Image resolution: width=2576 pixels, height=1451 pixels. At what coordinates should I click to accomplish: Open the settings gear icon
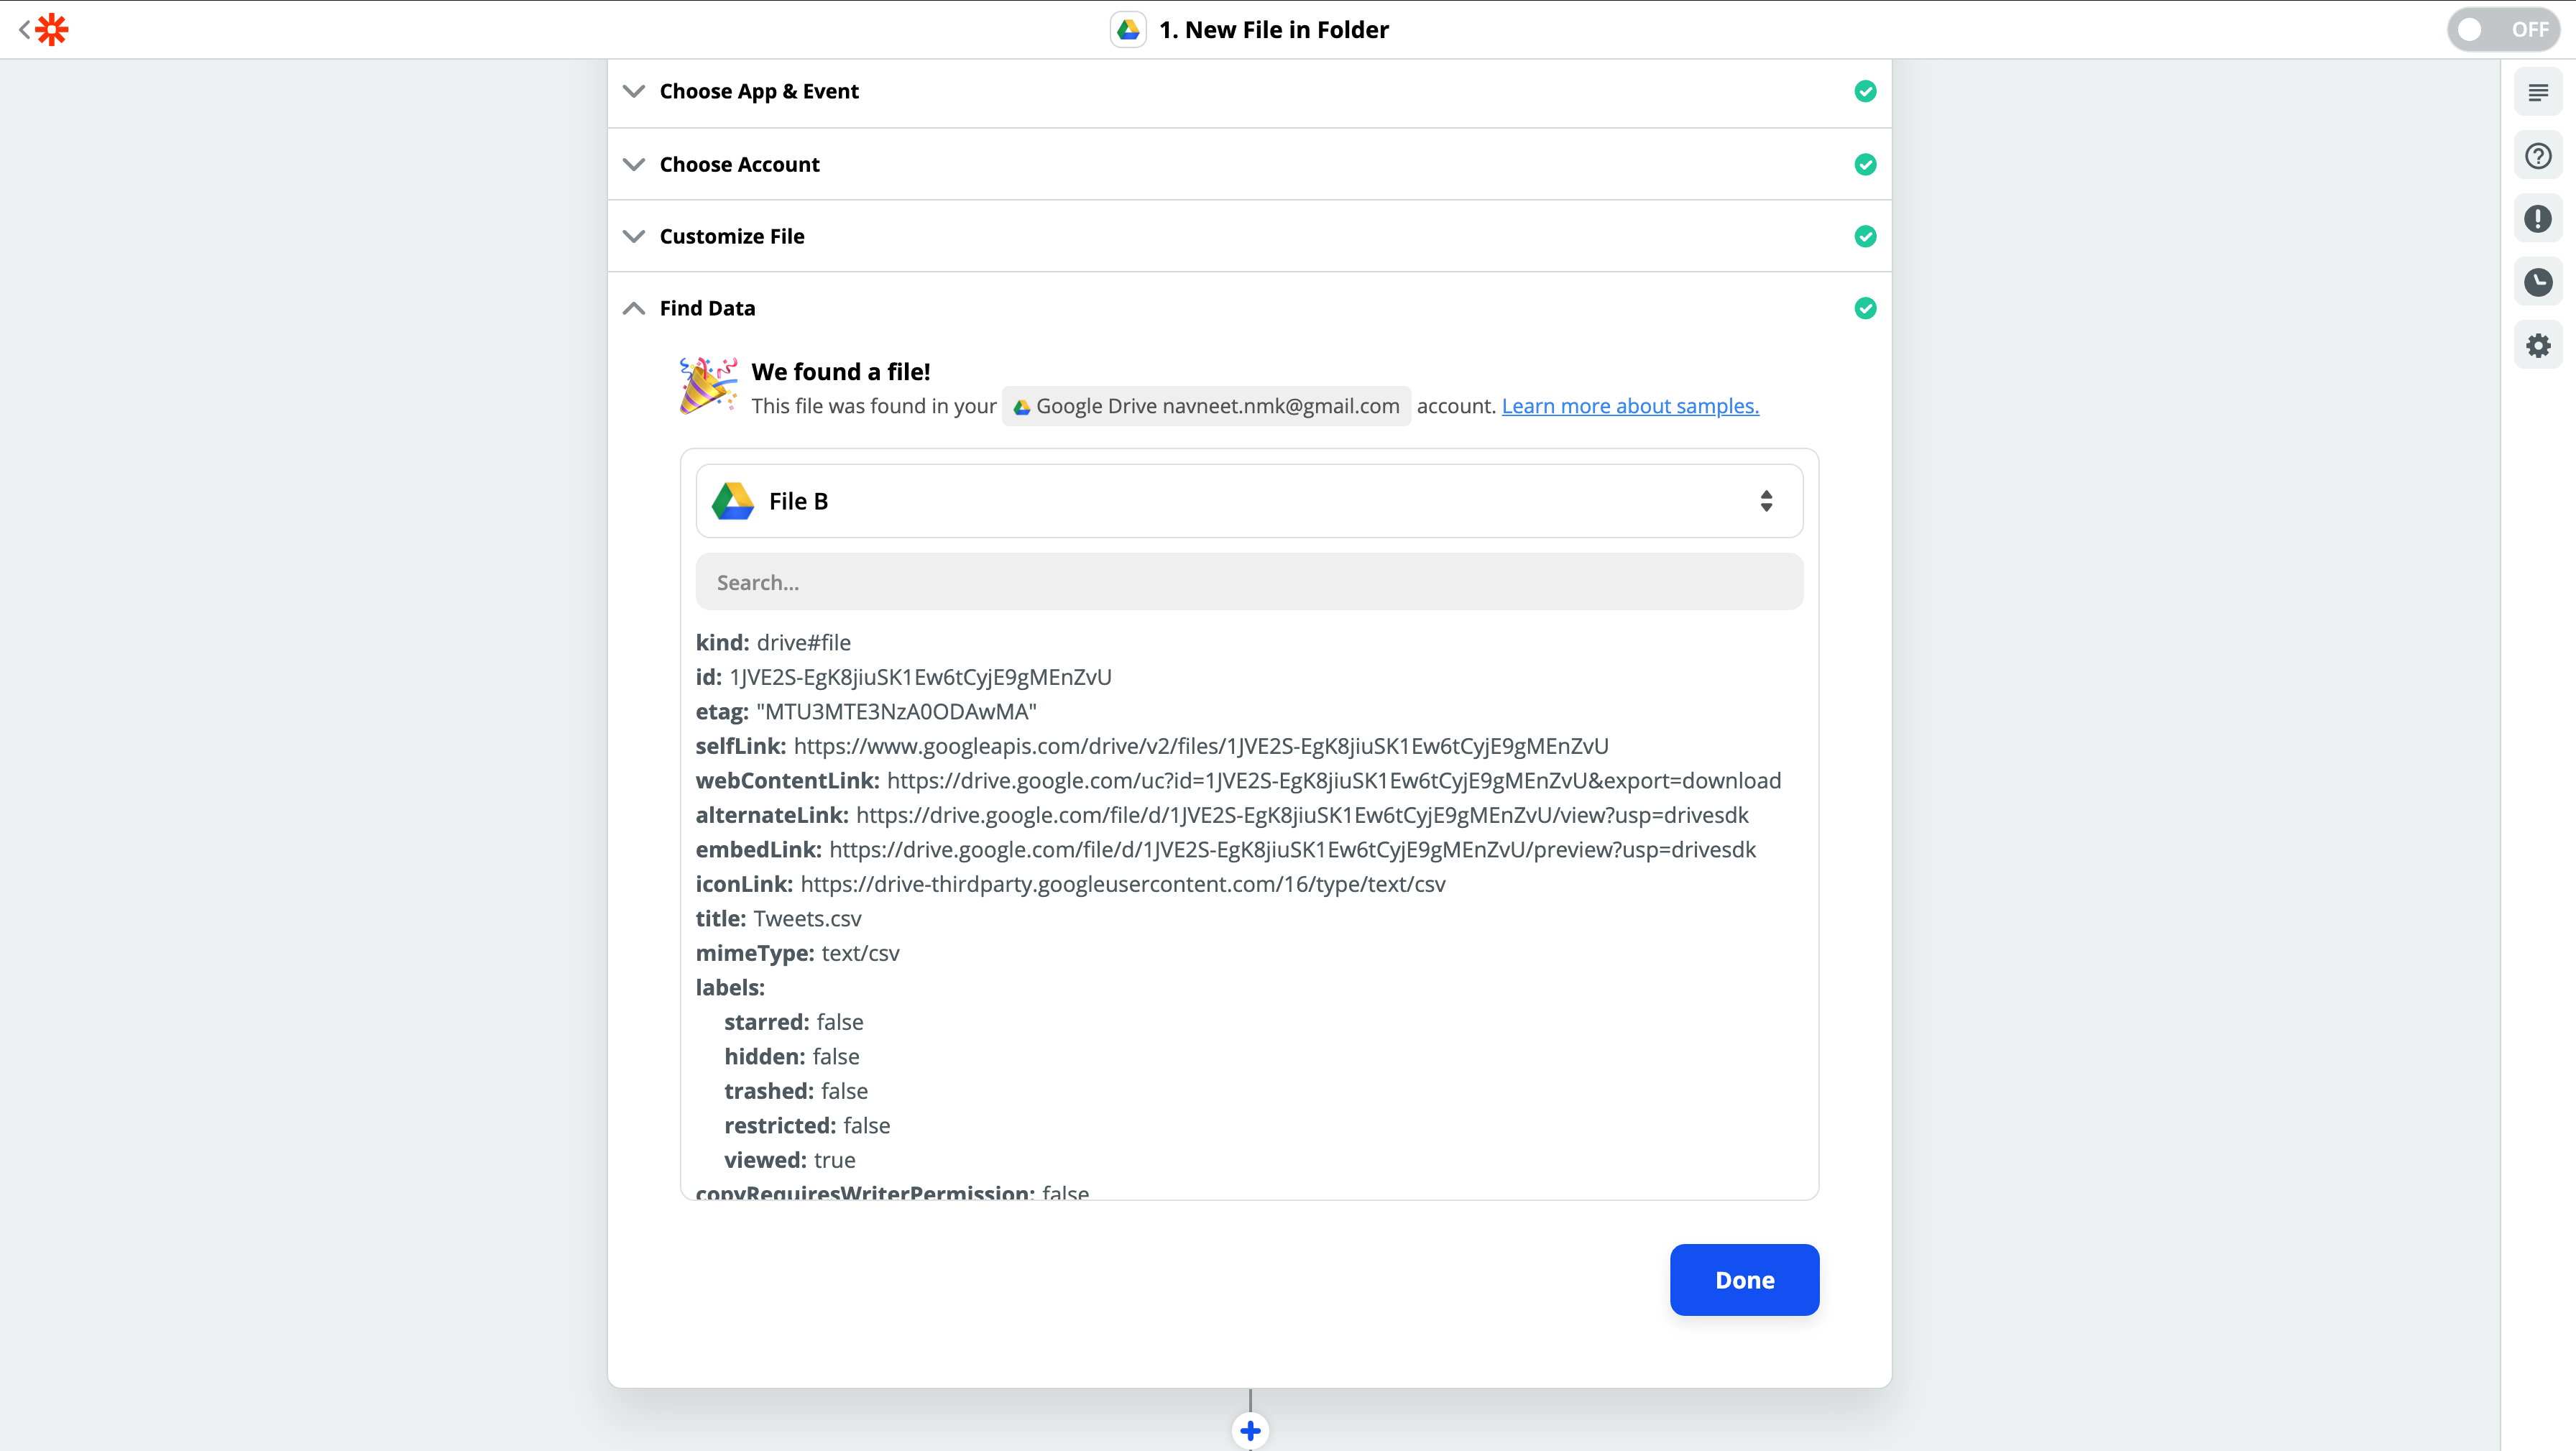(2538, 346)
